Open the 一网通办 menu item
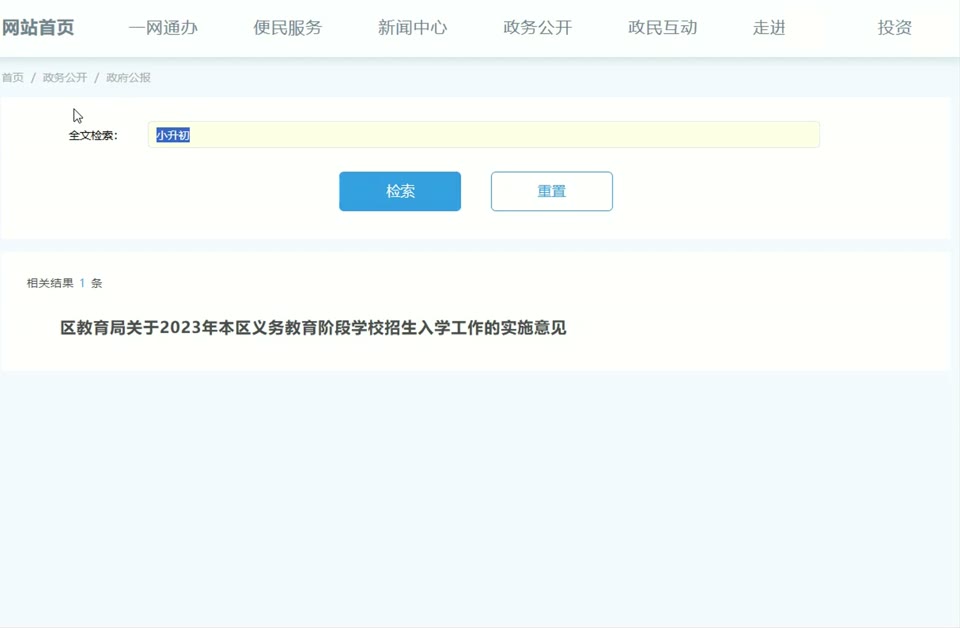Viewport: 960px width, 628px height. [x=163, y=28]
